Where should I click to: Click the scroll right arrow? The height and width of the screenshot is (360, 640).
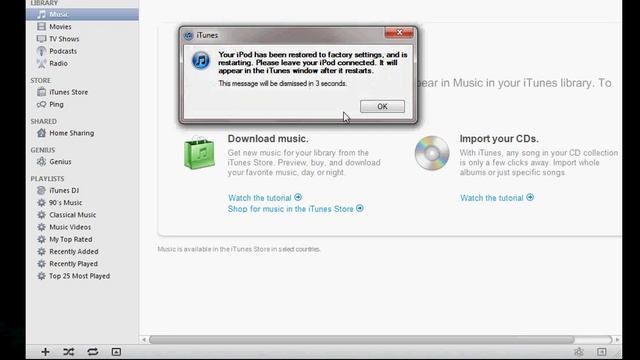[617, 340]
